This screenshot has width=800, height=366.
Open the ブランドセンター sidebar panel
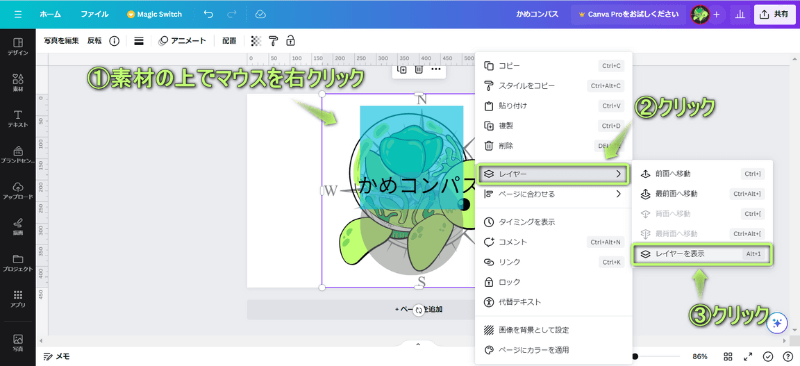point(18,155)
